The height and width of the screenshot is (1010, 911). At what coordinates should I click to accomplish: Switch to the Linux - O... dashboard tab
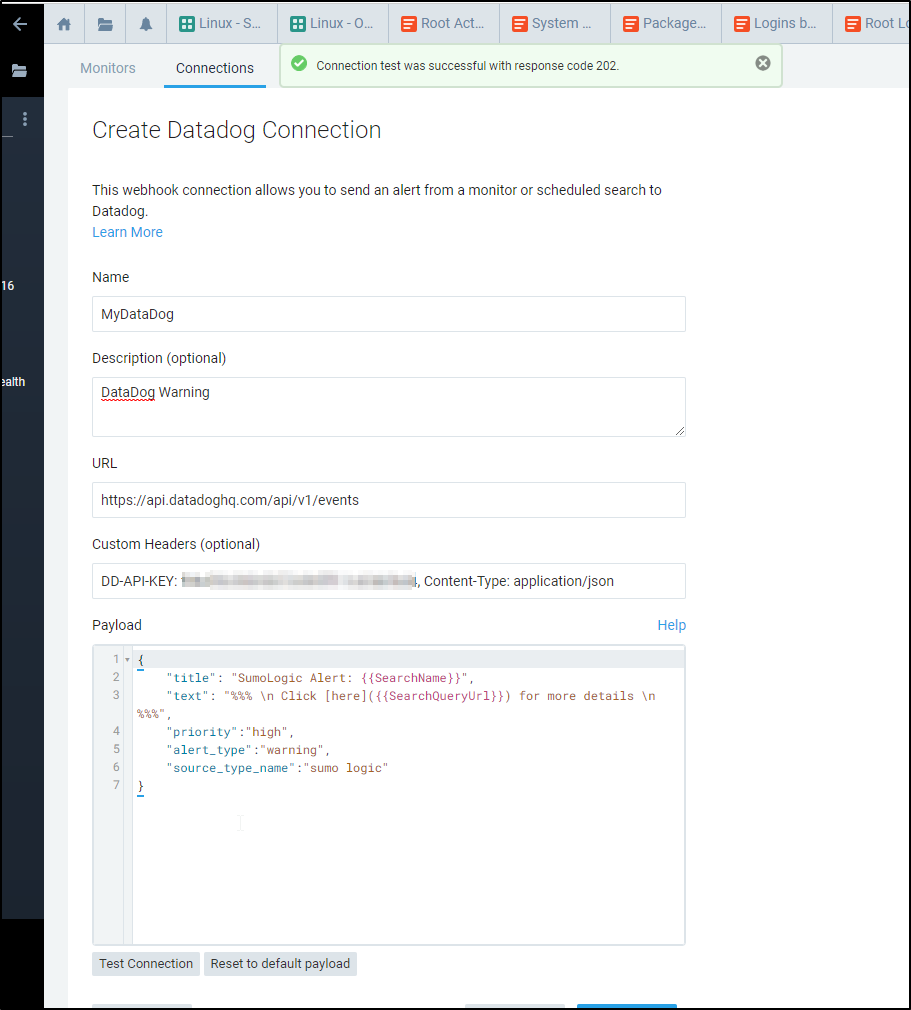(332, 24)
